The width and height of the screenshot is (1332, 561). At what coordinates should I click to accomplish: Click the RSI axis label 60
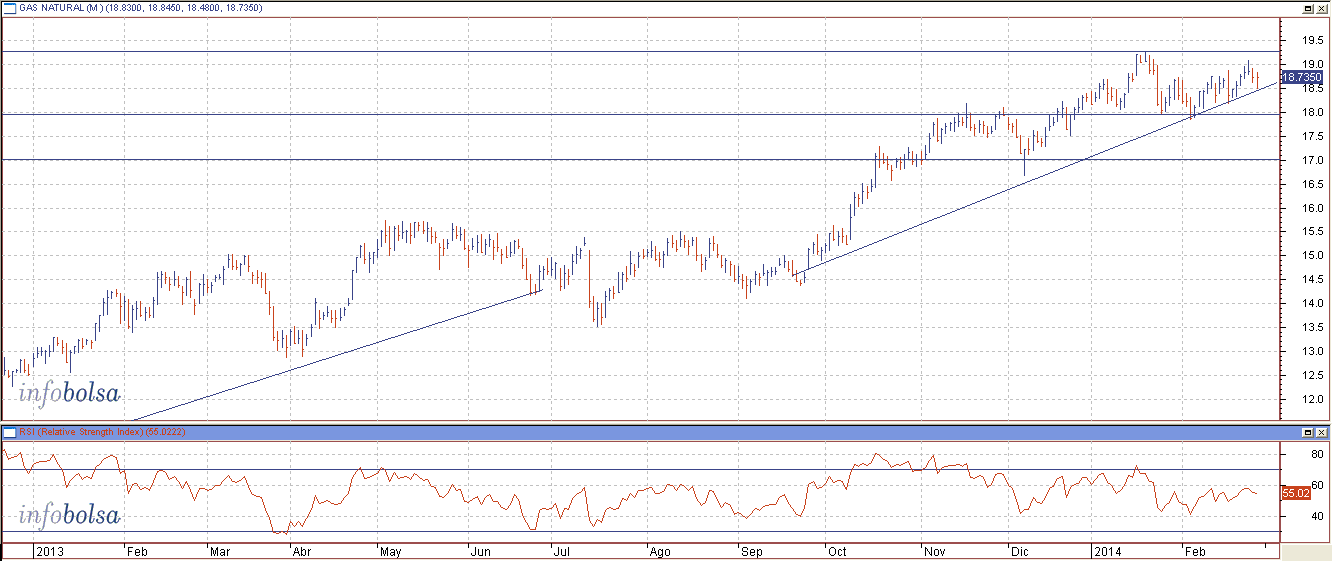click(x=1318, y=485)
